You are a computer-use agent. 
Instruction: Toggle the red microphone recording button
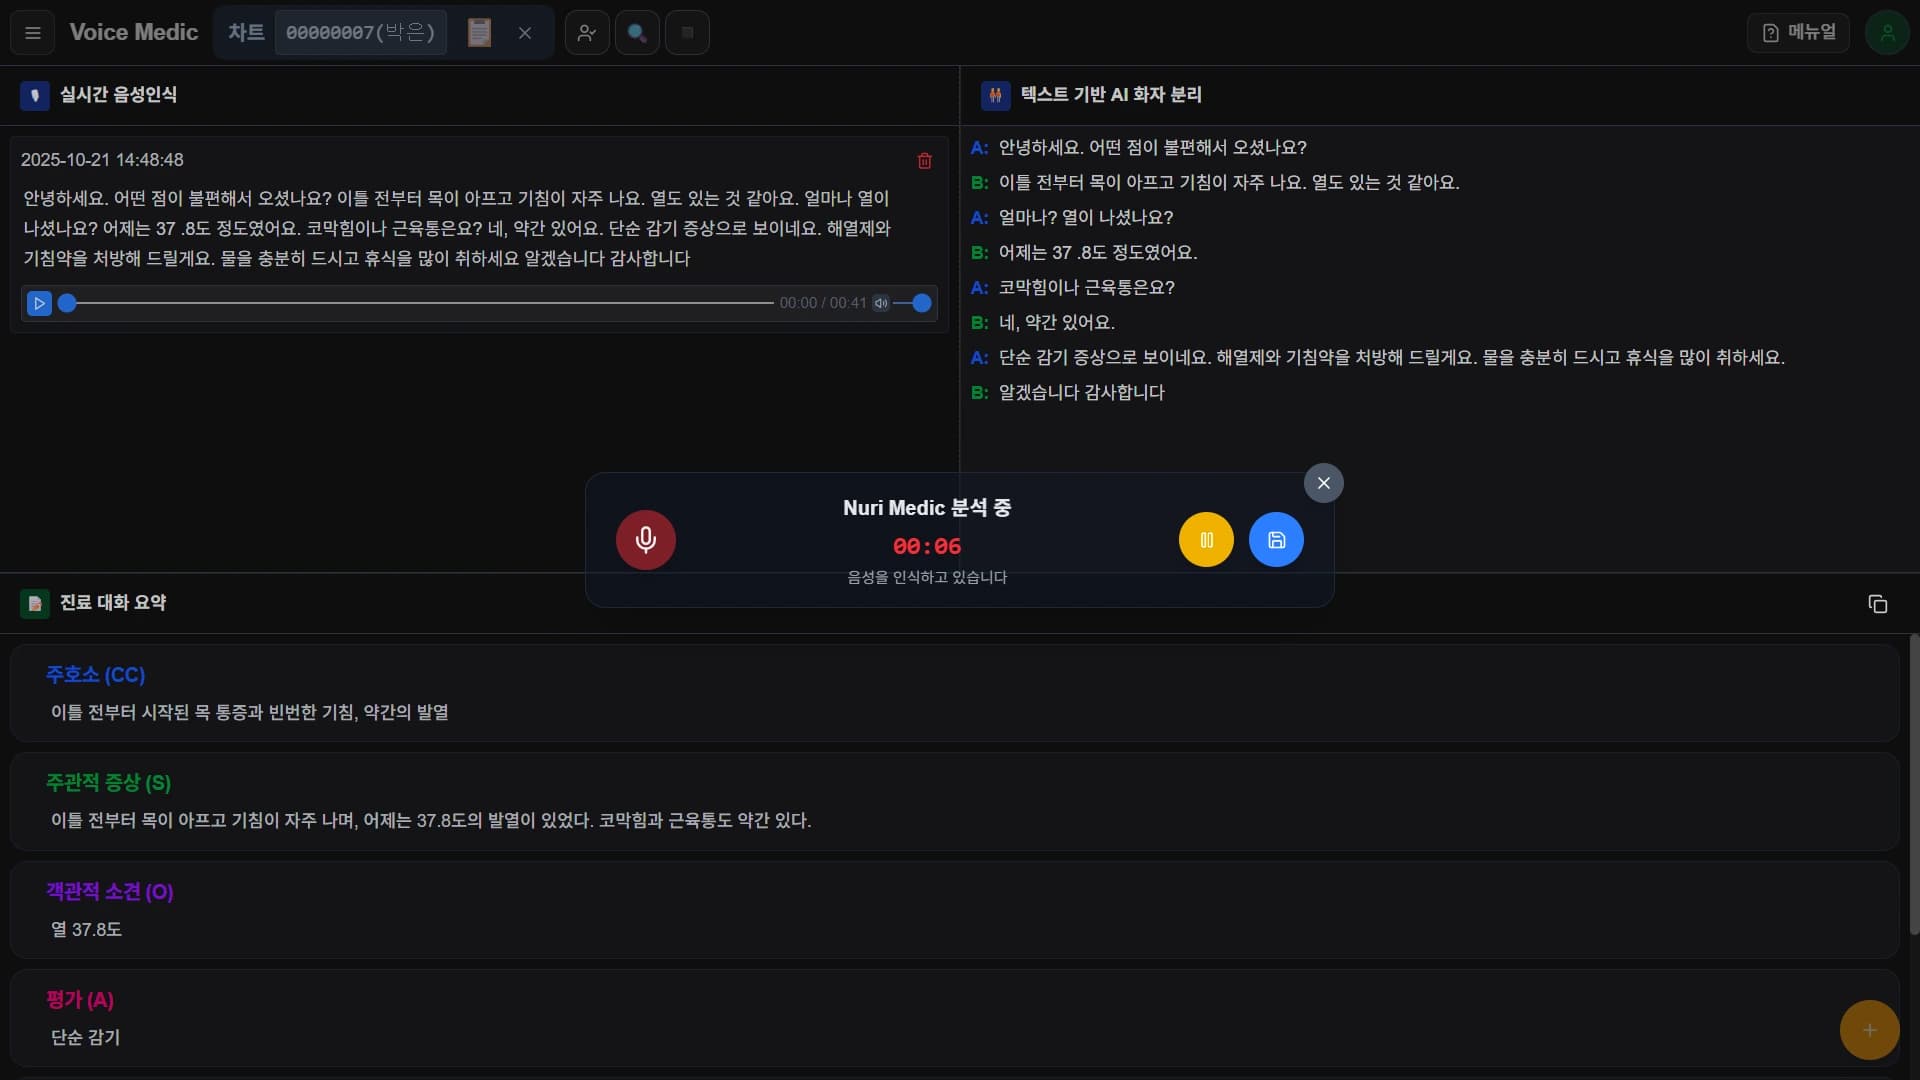point(646,540)
